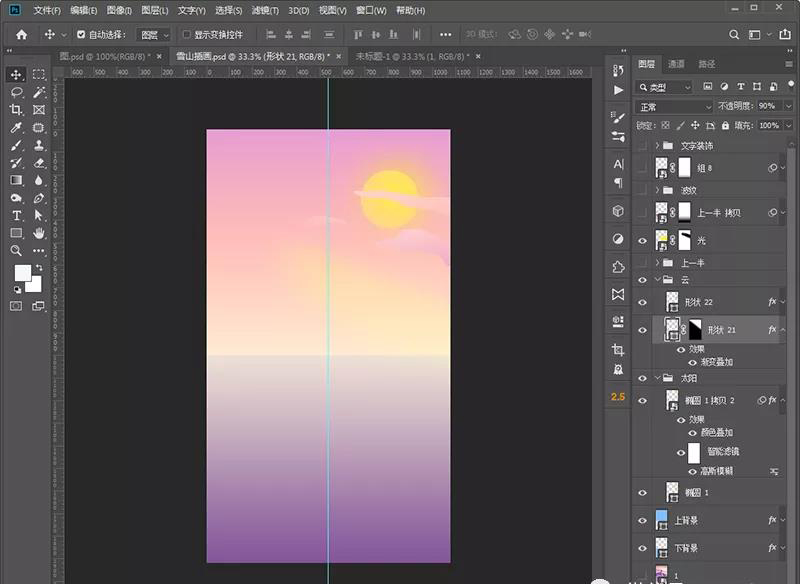The image size is (800, 584).
Task: Collapse the 太阳 layer group
Action: coord(657,379)
